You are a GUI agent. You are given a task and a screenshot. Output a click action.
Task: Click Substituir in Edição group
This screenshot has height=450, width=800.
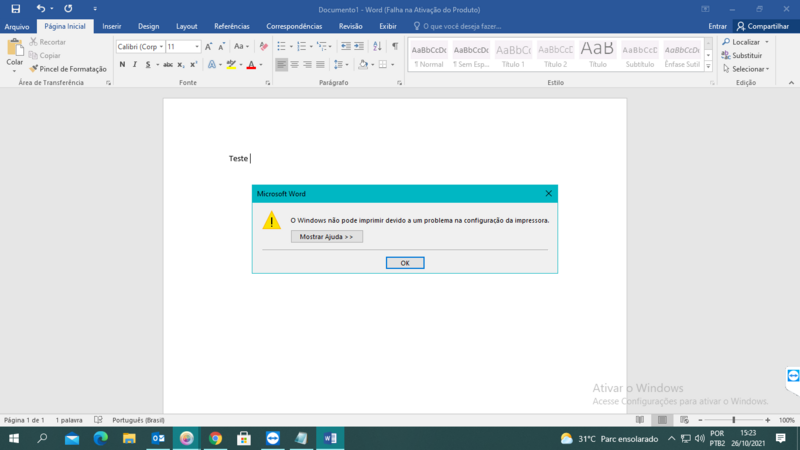(742, 55)
